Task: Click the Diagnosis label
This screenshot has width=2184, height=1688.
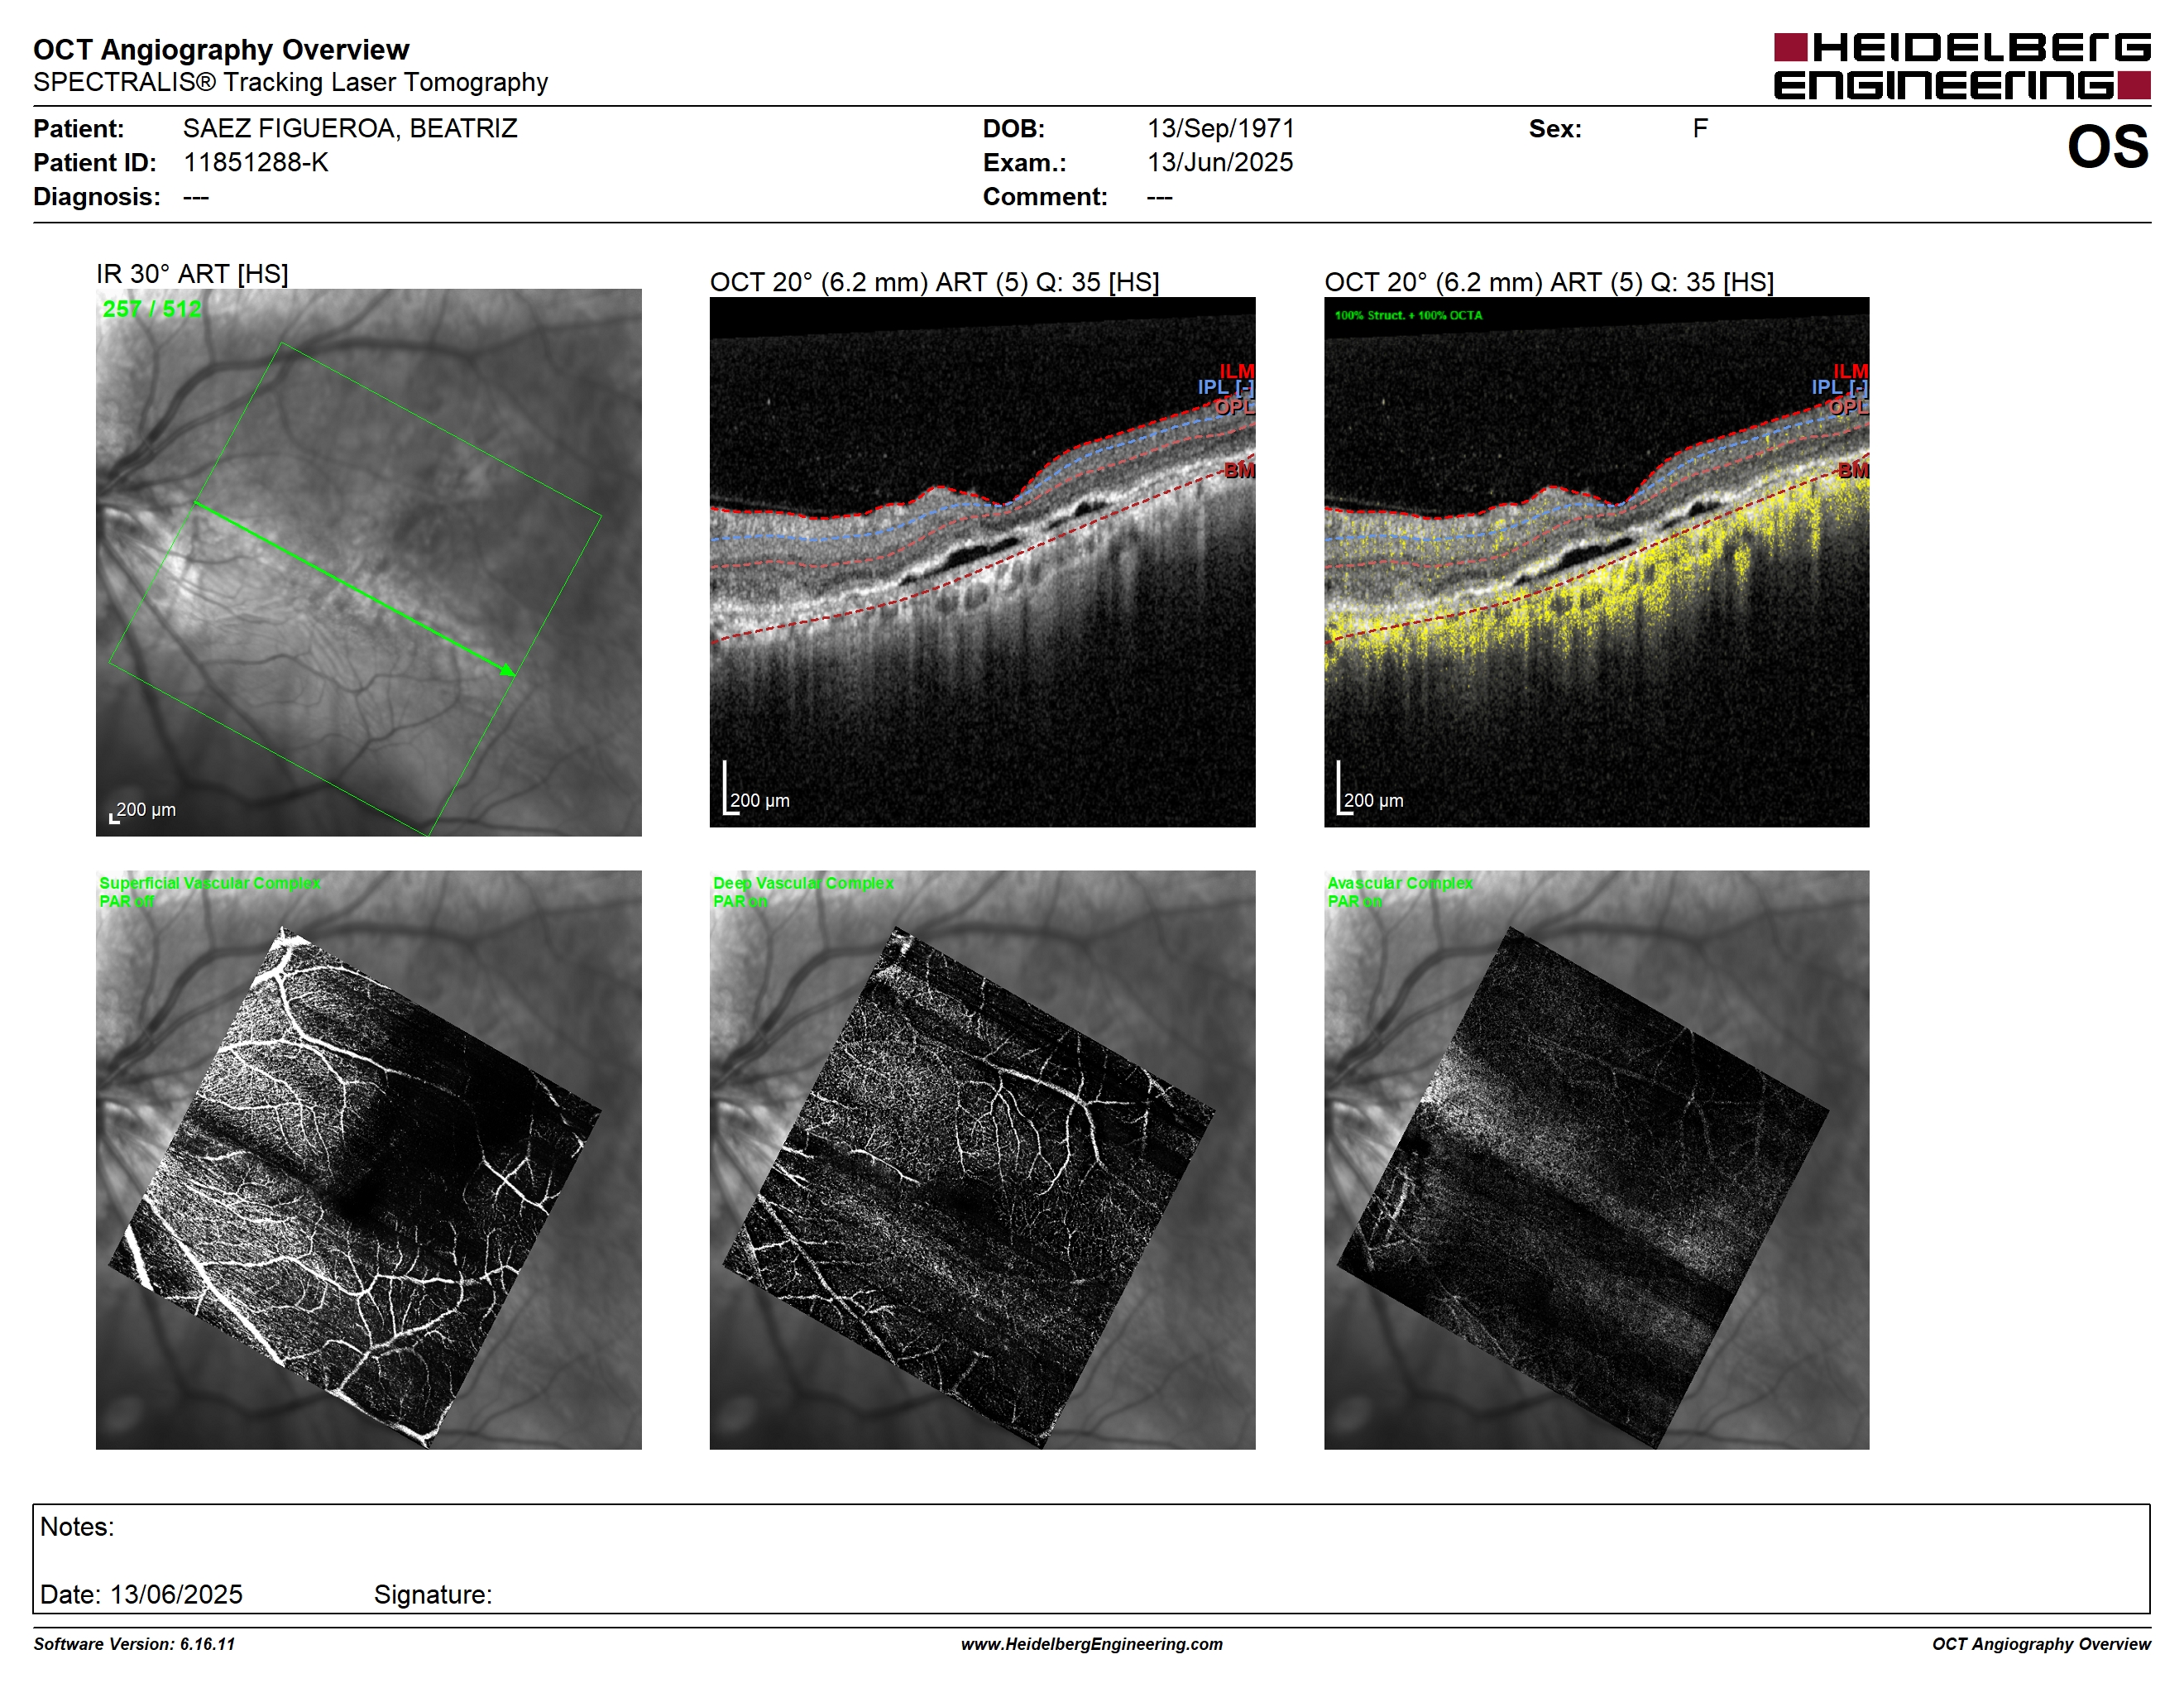Action: pyautogui.click(x=97, y=197)
